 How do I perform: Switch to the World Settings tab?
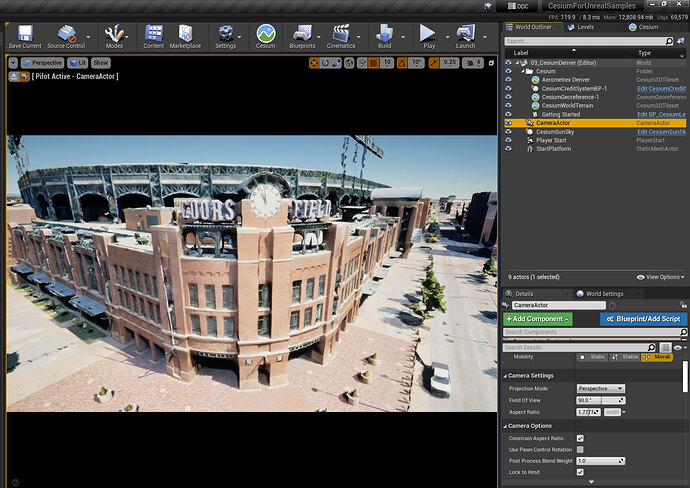pyautogui.click(x=603, y=293)
